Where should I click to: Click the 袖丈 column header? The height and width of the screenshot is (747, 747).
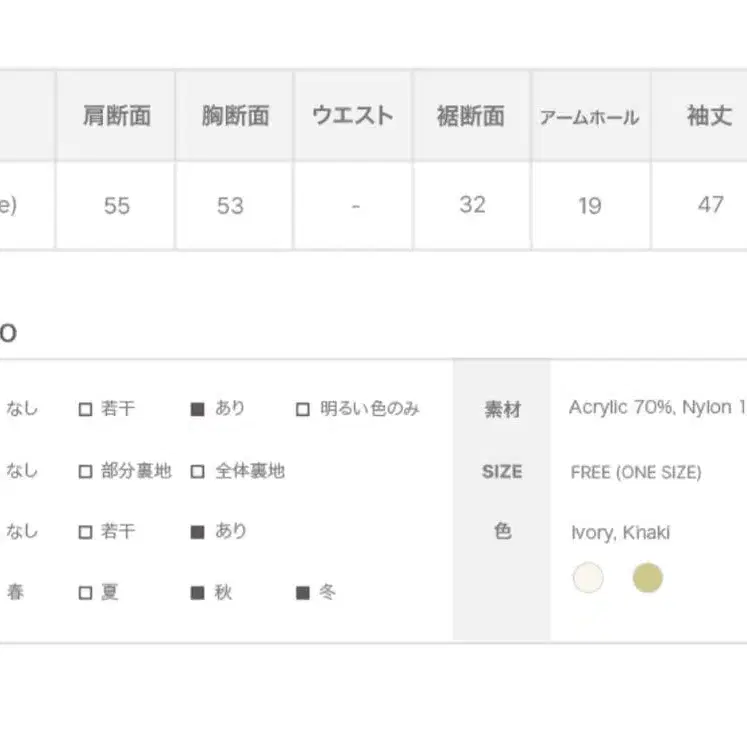[709, 116]
